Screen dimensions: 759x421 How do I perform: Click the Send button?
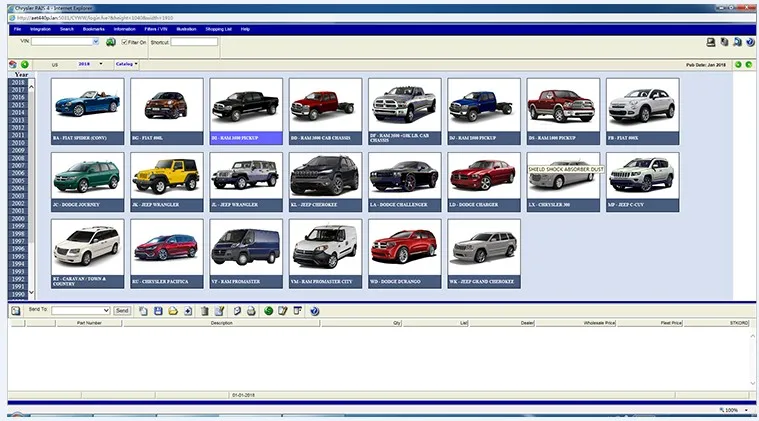[122, 311]
